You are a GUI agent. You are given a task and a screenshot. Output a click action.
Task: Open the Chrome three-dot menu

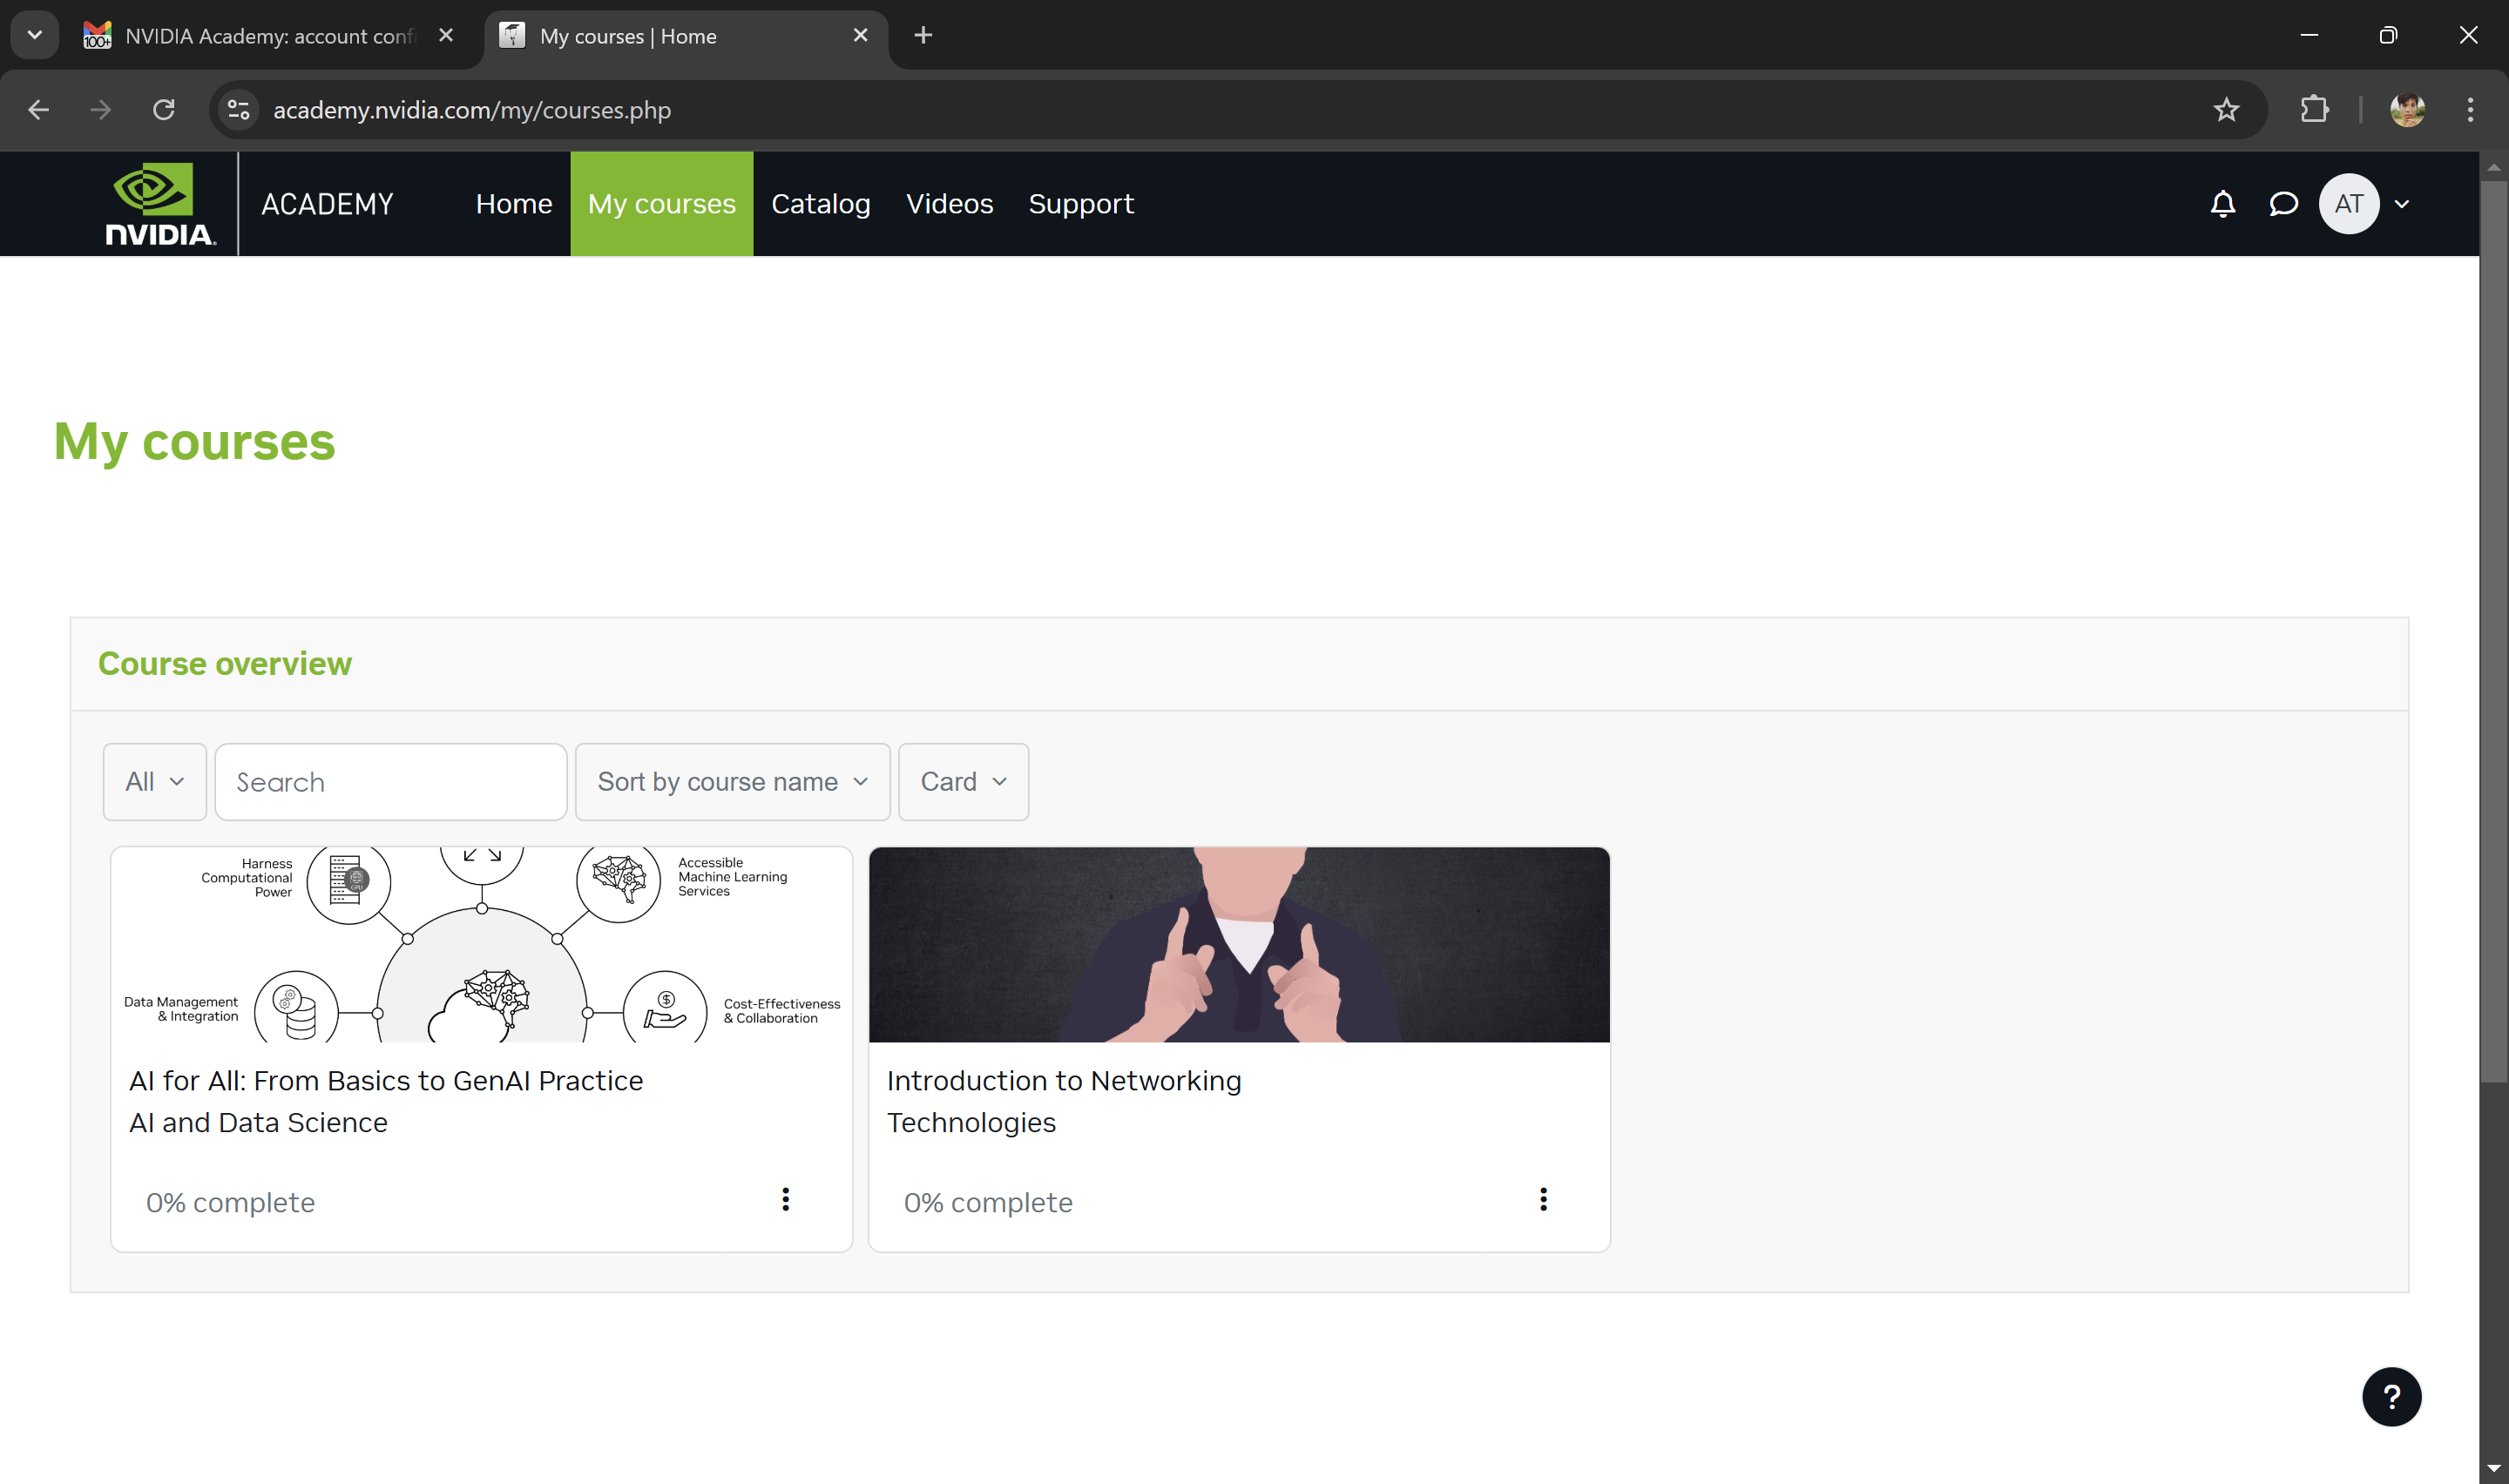[x=2469, y=109]
